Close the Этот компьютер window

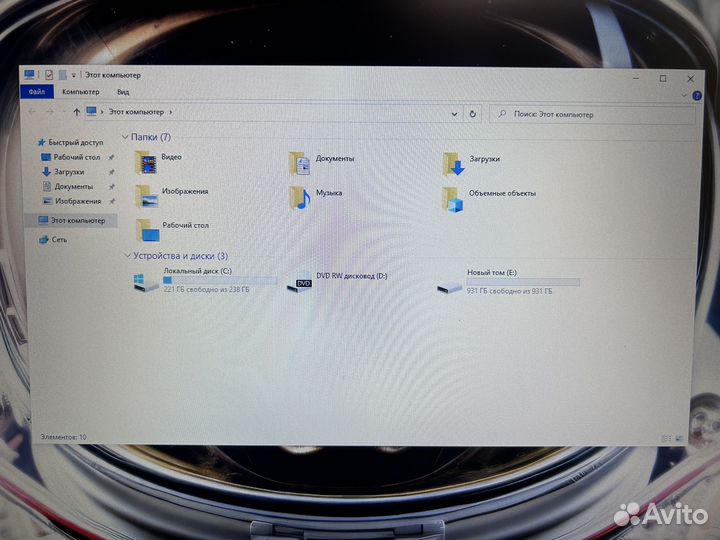[690, 79]
